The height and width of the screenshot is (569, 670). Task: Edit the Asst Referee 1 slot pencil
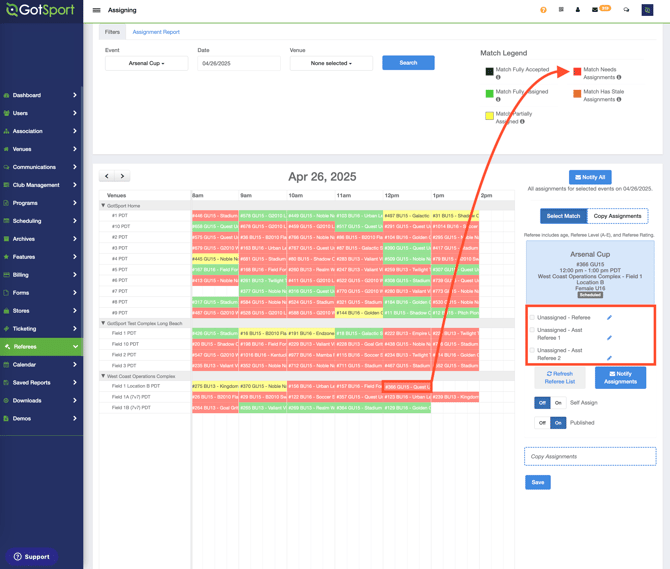609,338
